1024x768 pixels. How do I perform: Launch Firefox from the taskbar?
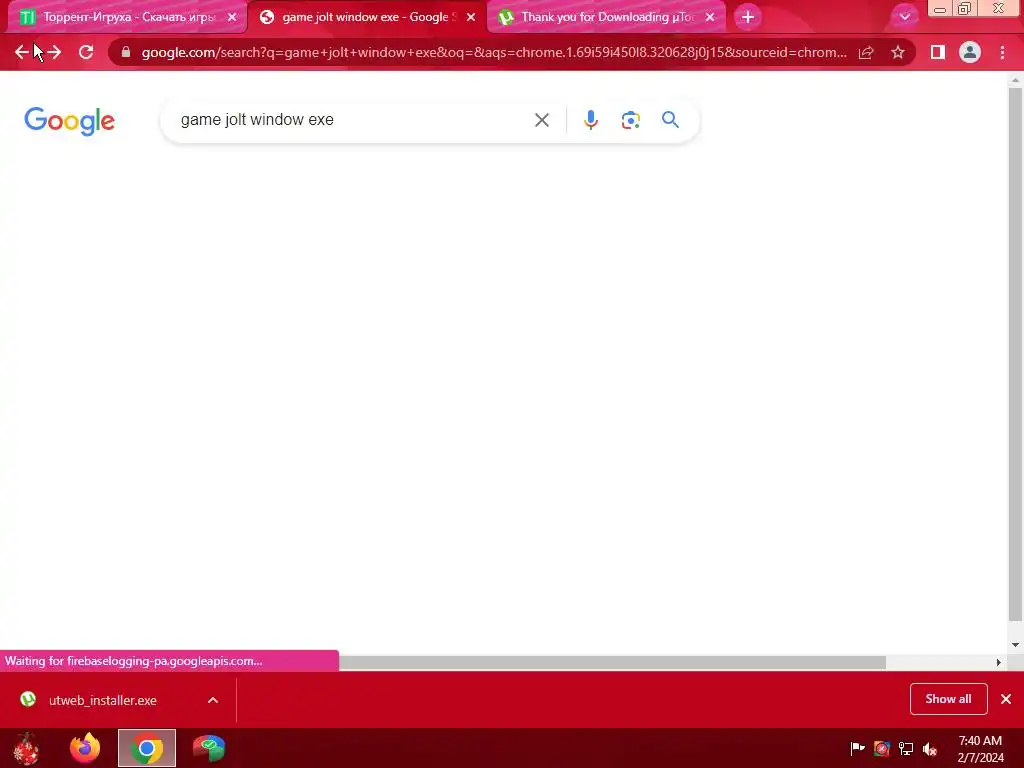85,748
